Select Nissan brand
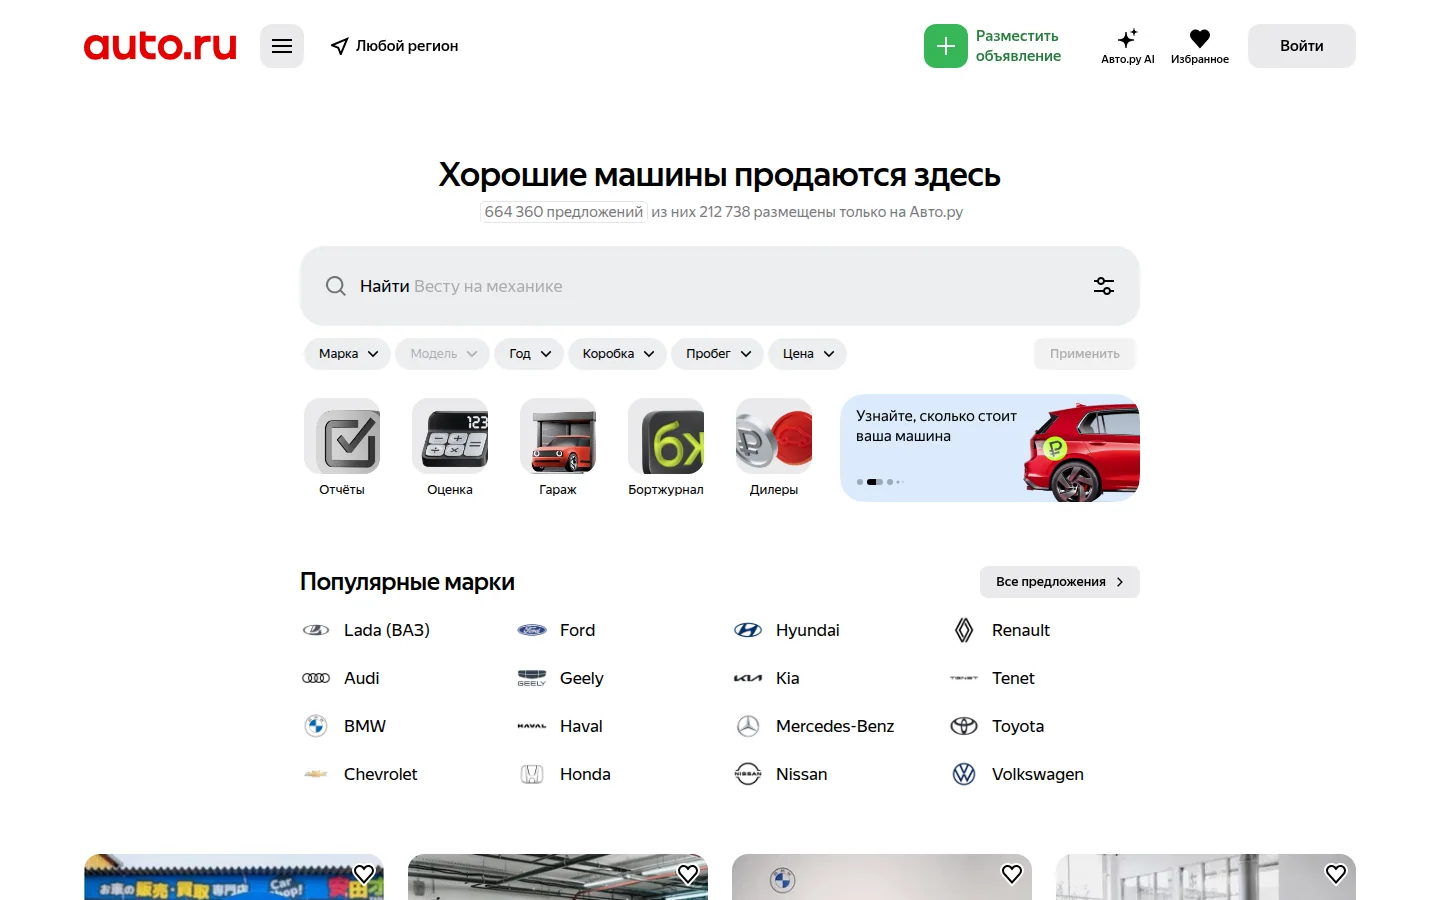This screenshot has width=1440, height=900. point(781,774)
